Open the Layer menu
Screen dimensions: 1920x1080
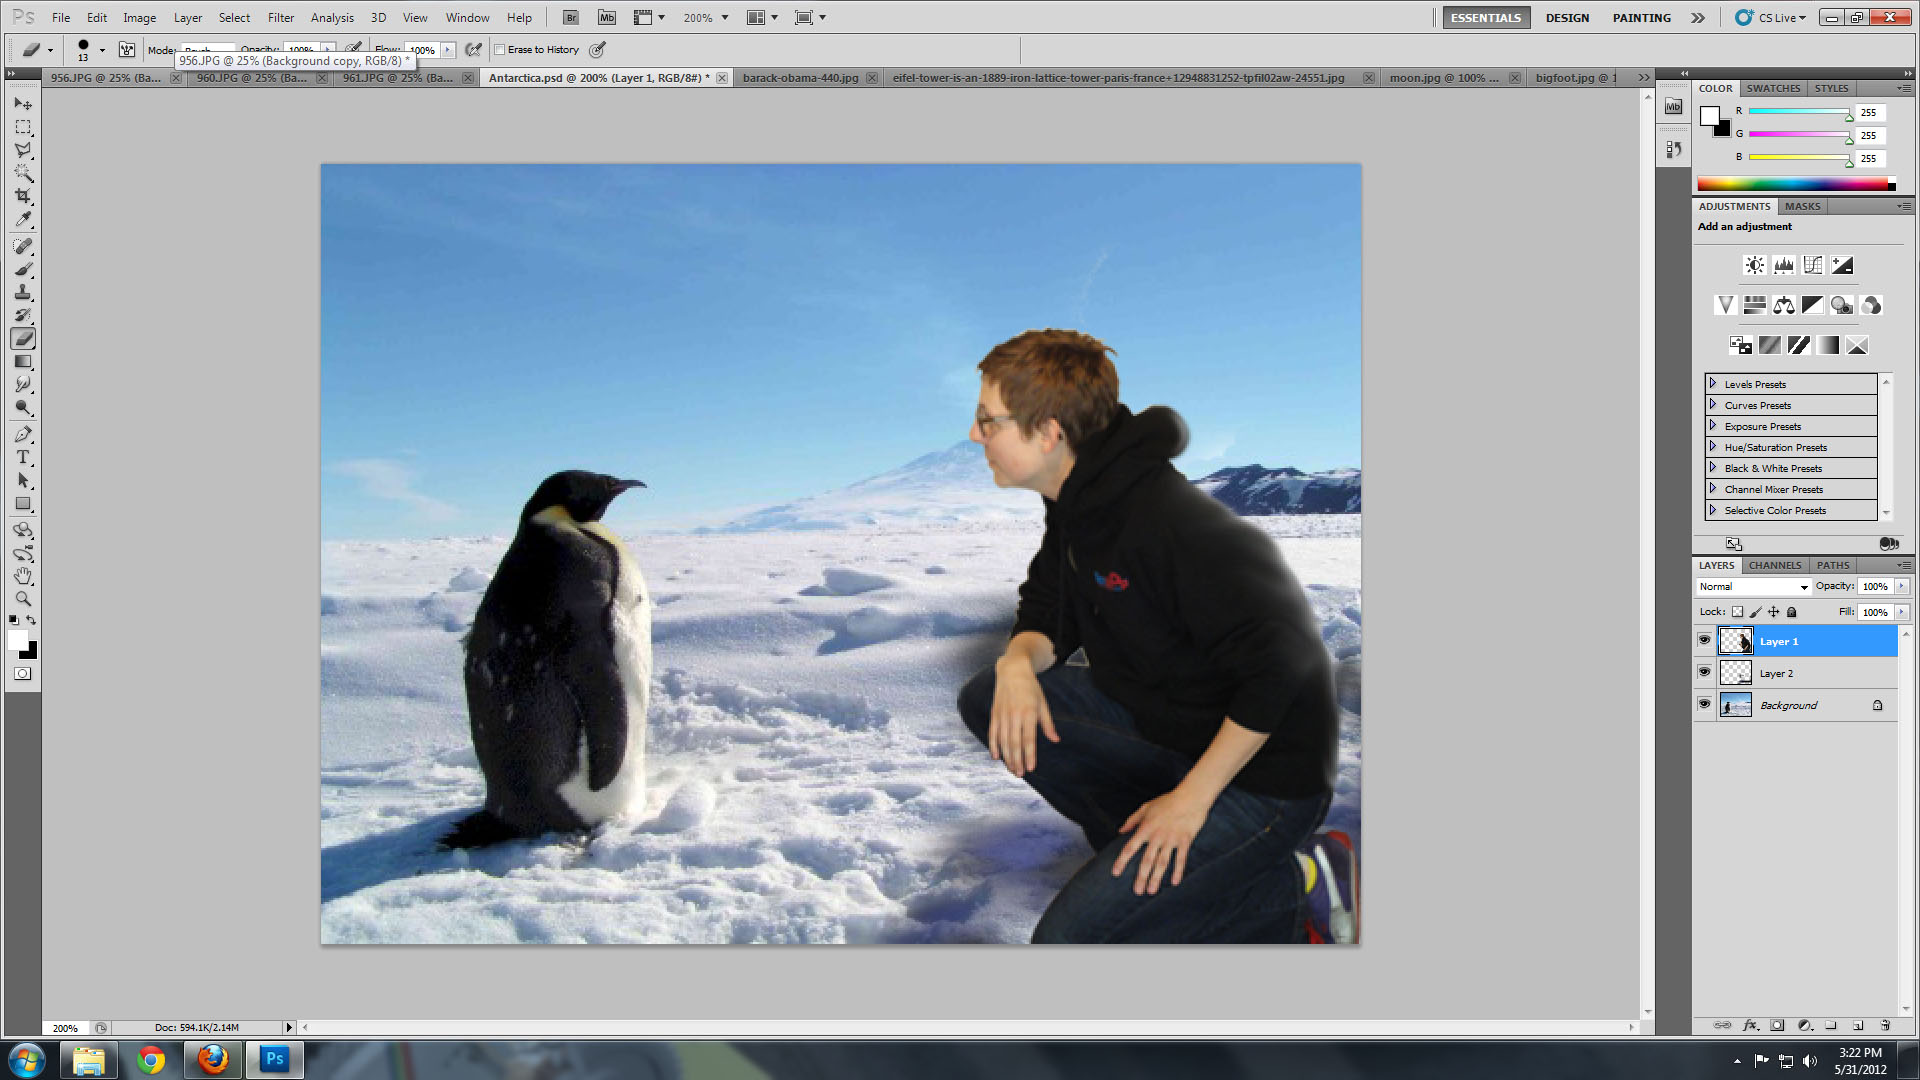[188, 17]
